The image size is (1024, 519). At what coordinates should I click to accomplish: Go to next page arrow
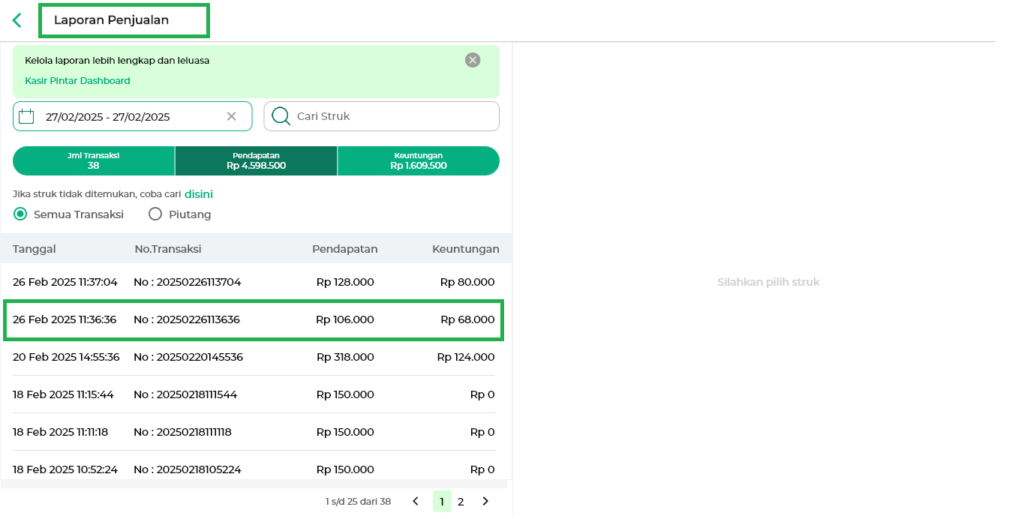coord(485,501)
